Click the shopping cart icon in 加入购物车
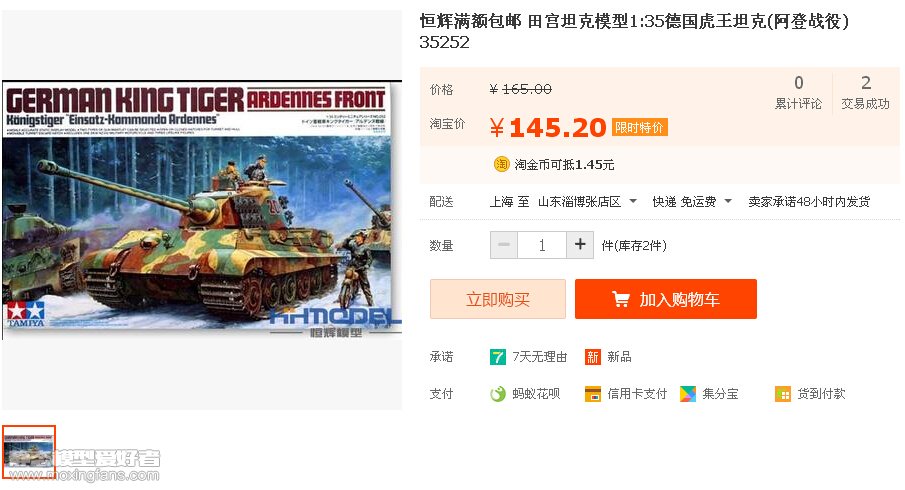This screenshot has height=490, width=905. tap(621, 299)
